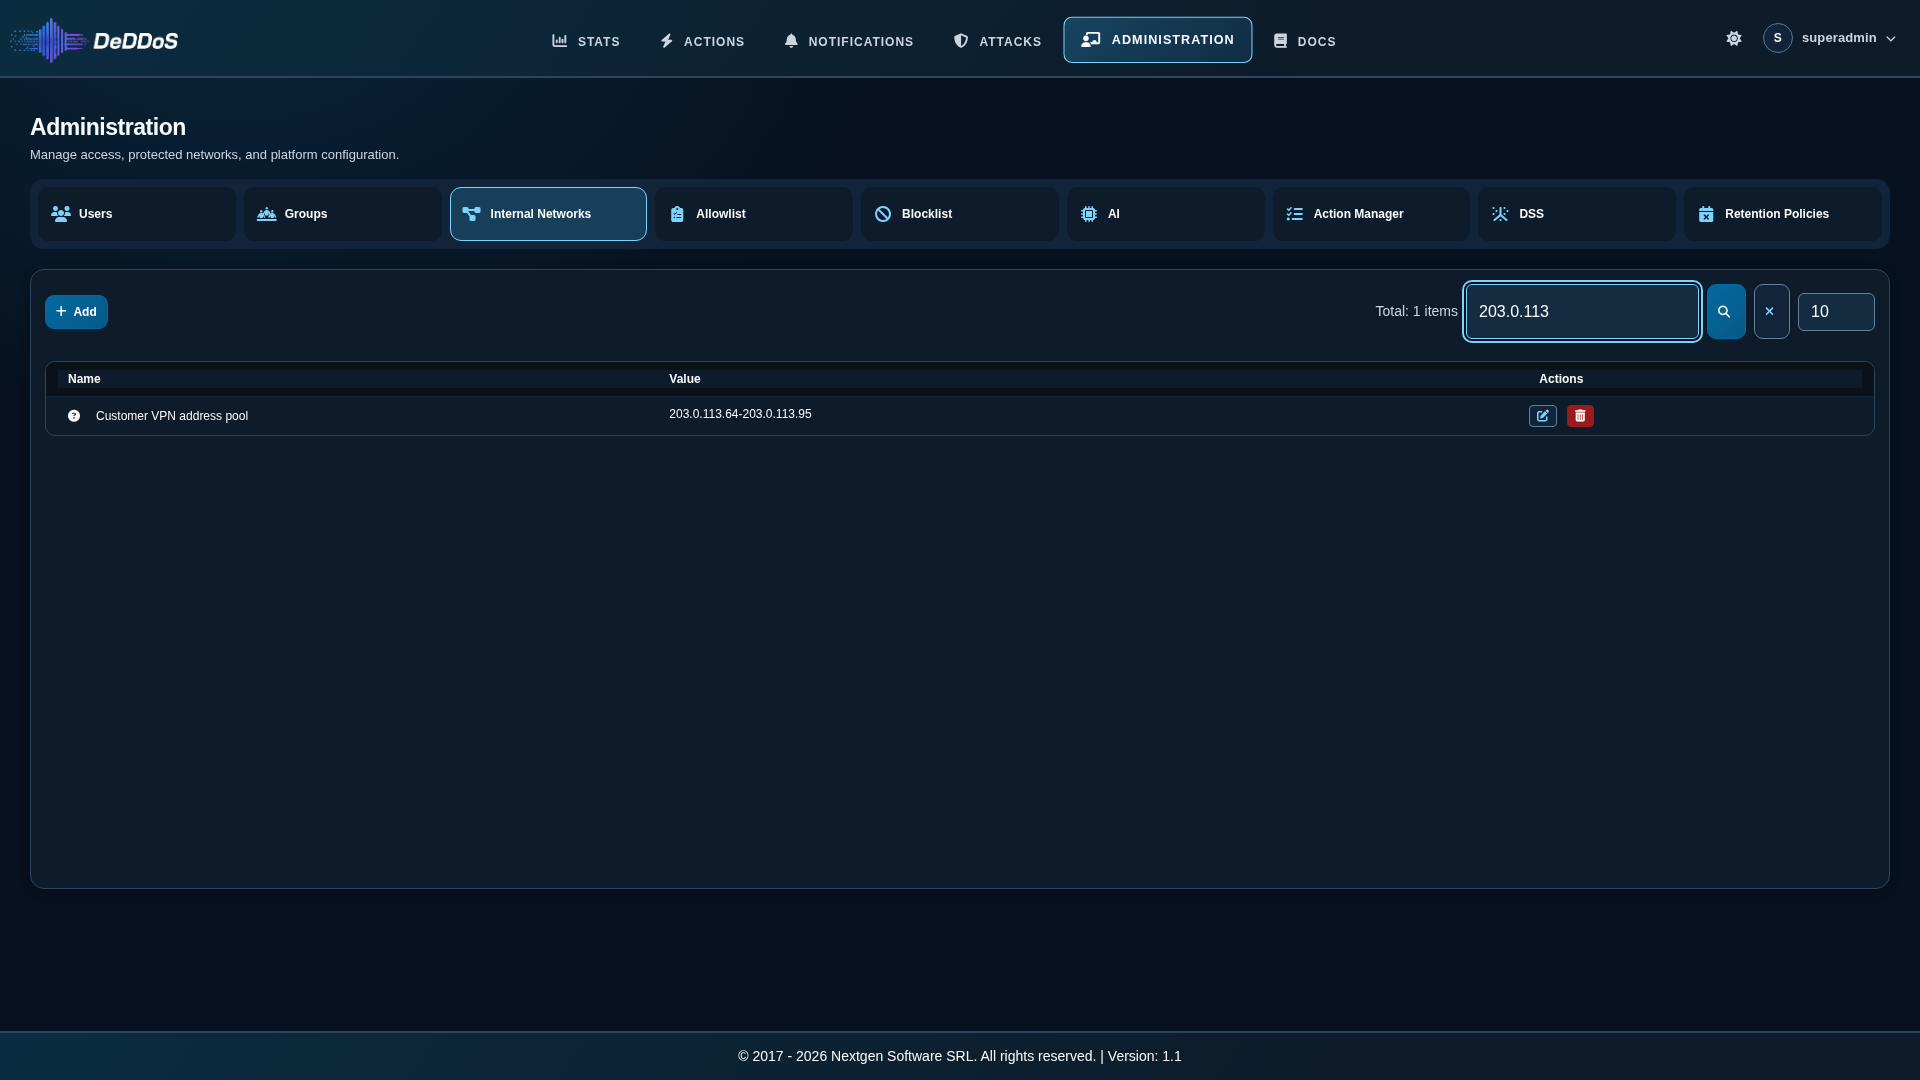Click the value 203.0.113.64-203.0.113.95
This screenshot has width=1920, height=1080.
tap(740, 414)
